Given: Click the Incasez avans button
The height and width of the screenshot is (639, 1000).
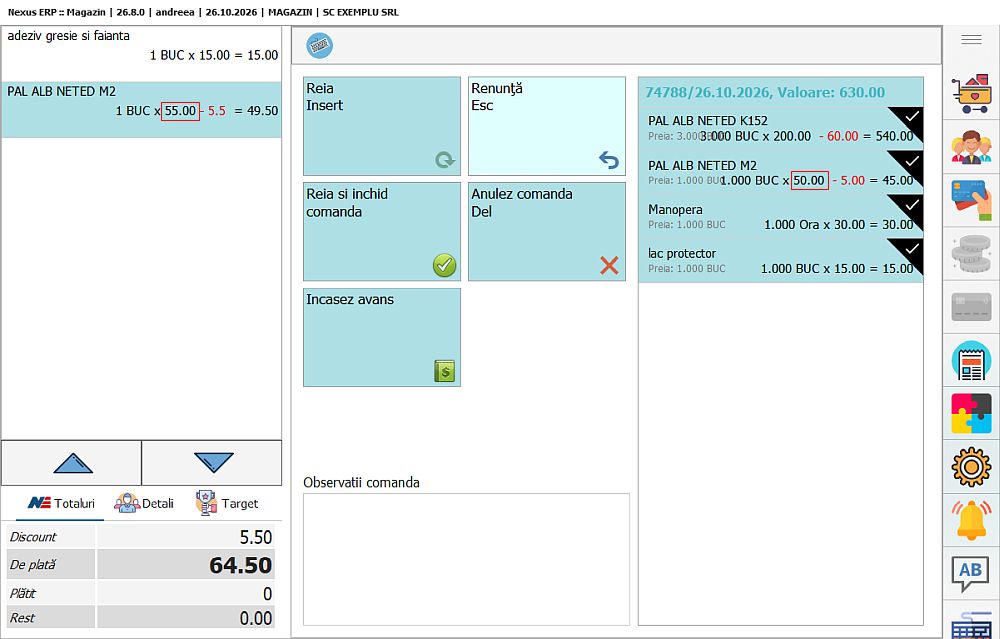Looking at the screenshot, I should click(381, 337).
